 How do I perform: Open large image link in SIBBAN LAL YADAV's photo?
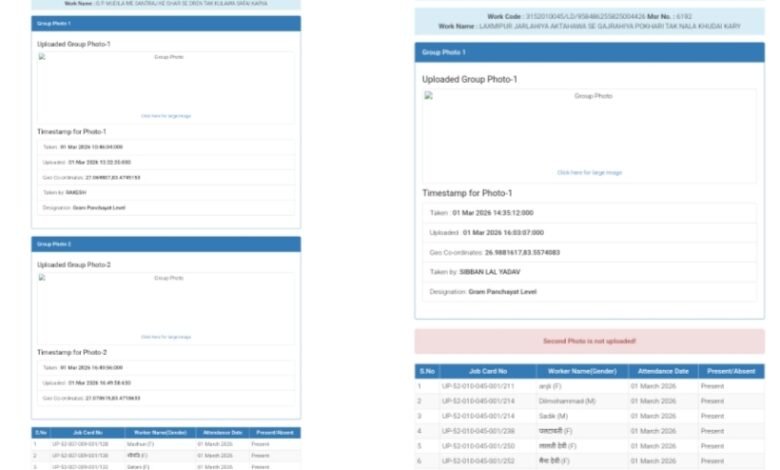[589, 172]
